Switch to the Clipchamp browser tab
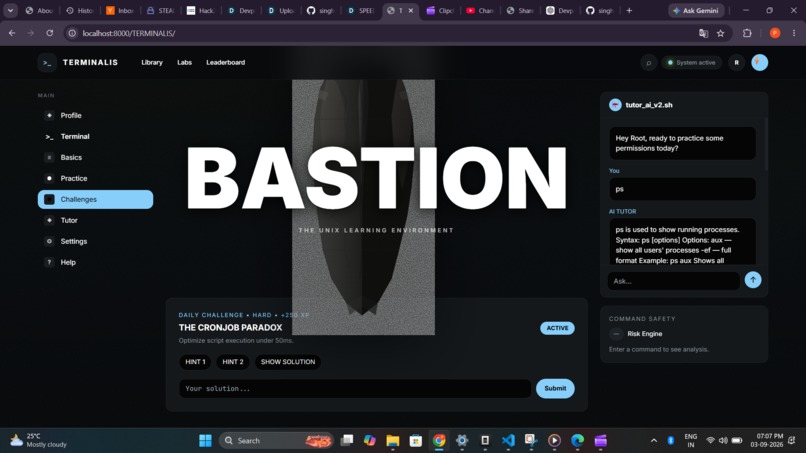The width and height of the screenshot is (806, 453). tap(439, 10)
